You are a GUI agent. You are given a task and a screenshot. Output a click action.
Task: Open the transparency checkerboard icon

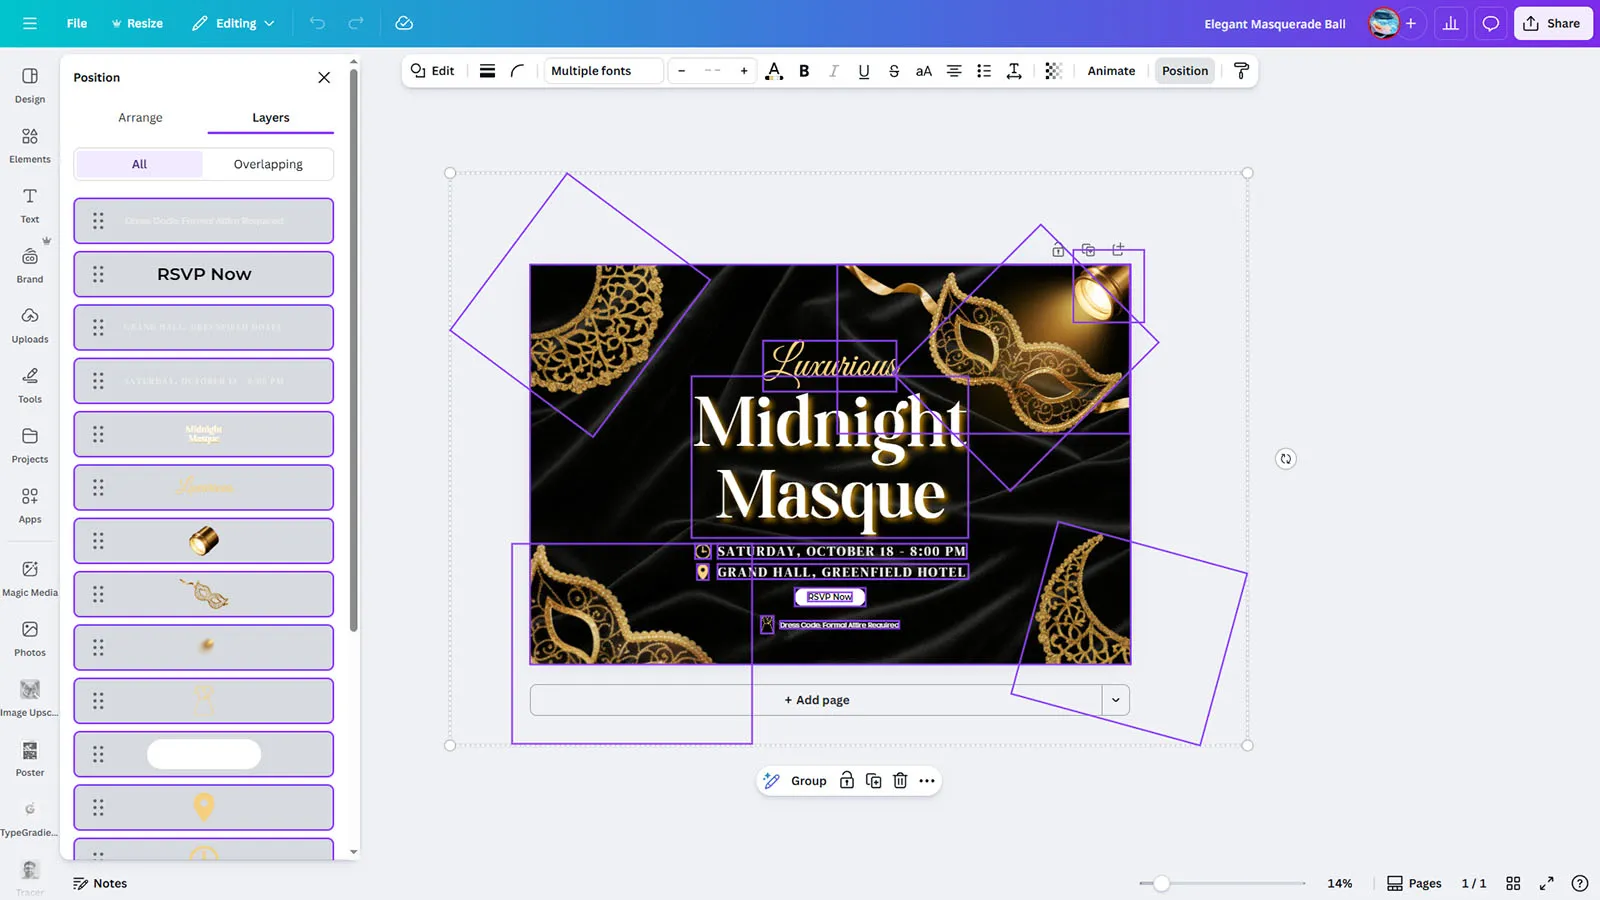[1053, 71]
